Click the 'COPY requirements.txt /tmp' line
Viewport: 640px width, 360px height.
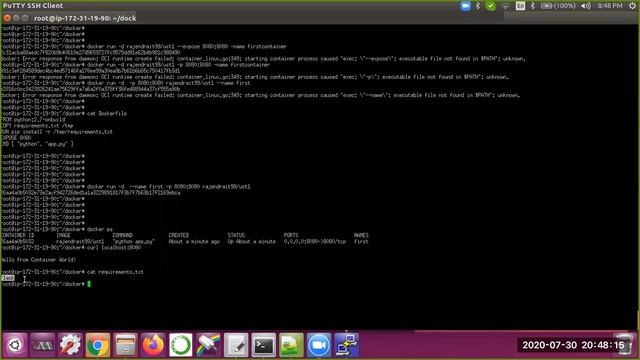pyautogui.click(x=37, y=126)
